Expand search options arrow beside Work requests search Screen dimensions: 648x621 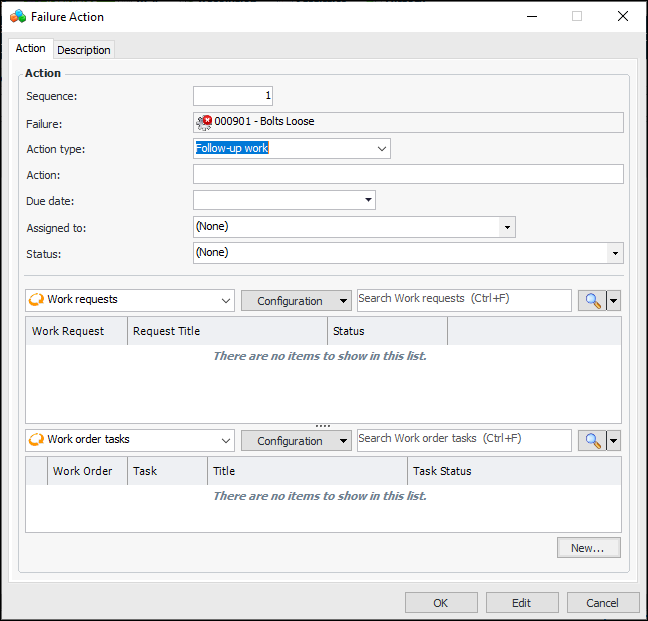pos(613,300)
